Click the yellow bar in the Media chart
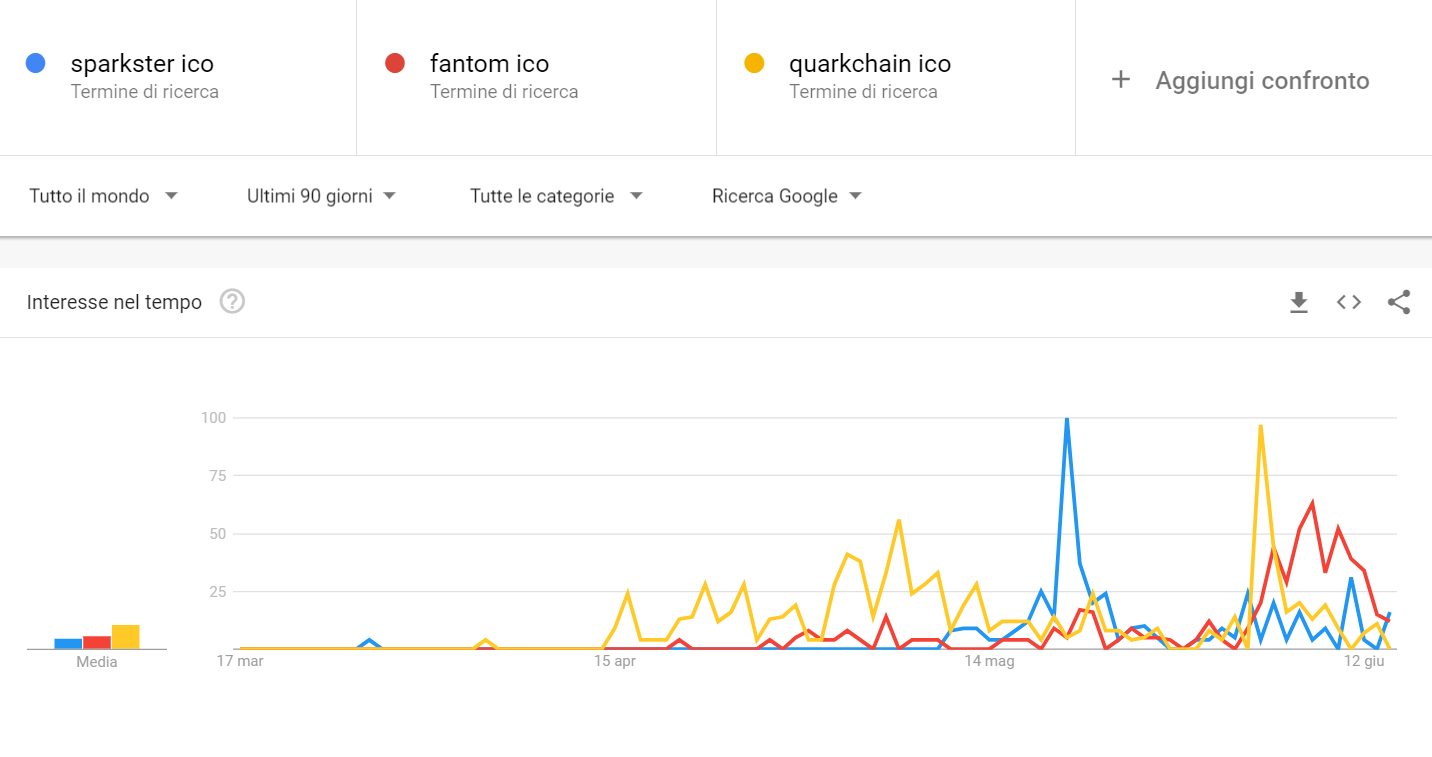 pyautogui.click(x=125, y=637)
